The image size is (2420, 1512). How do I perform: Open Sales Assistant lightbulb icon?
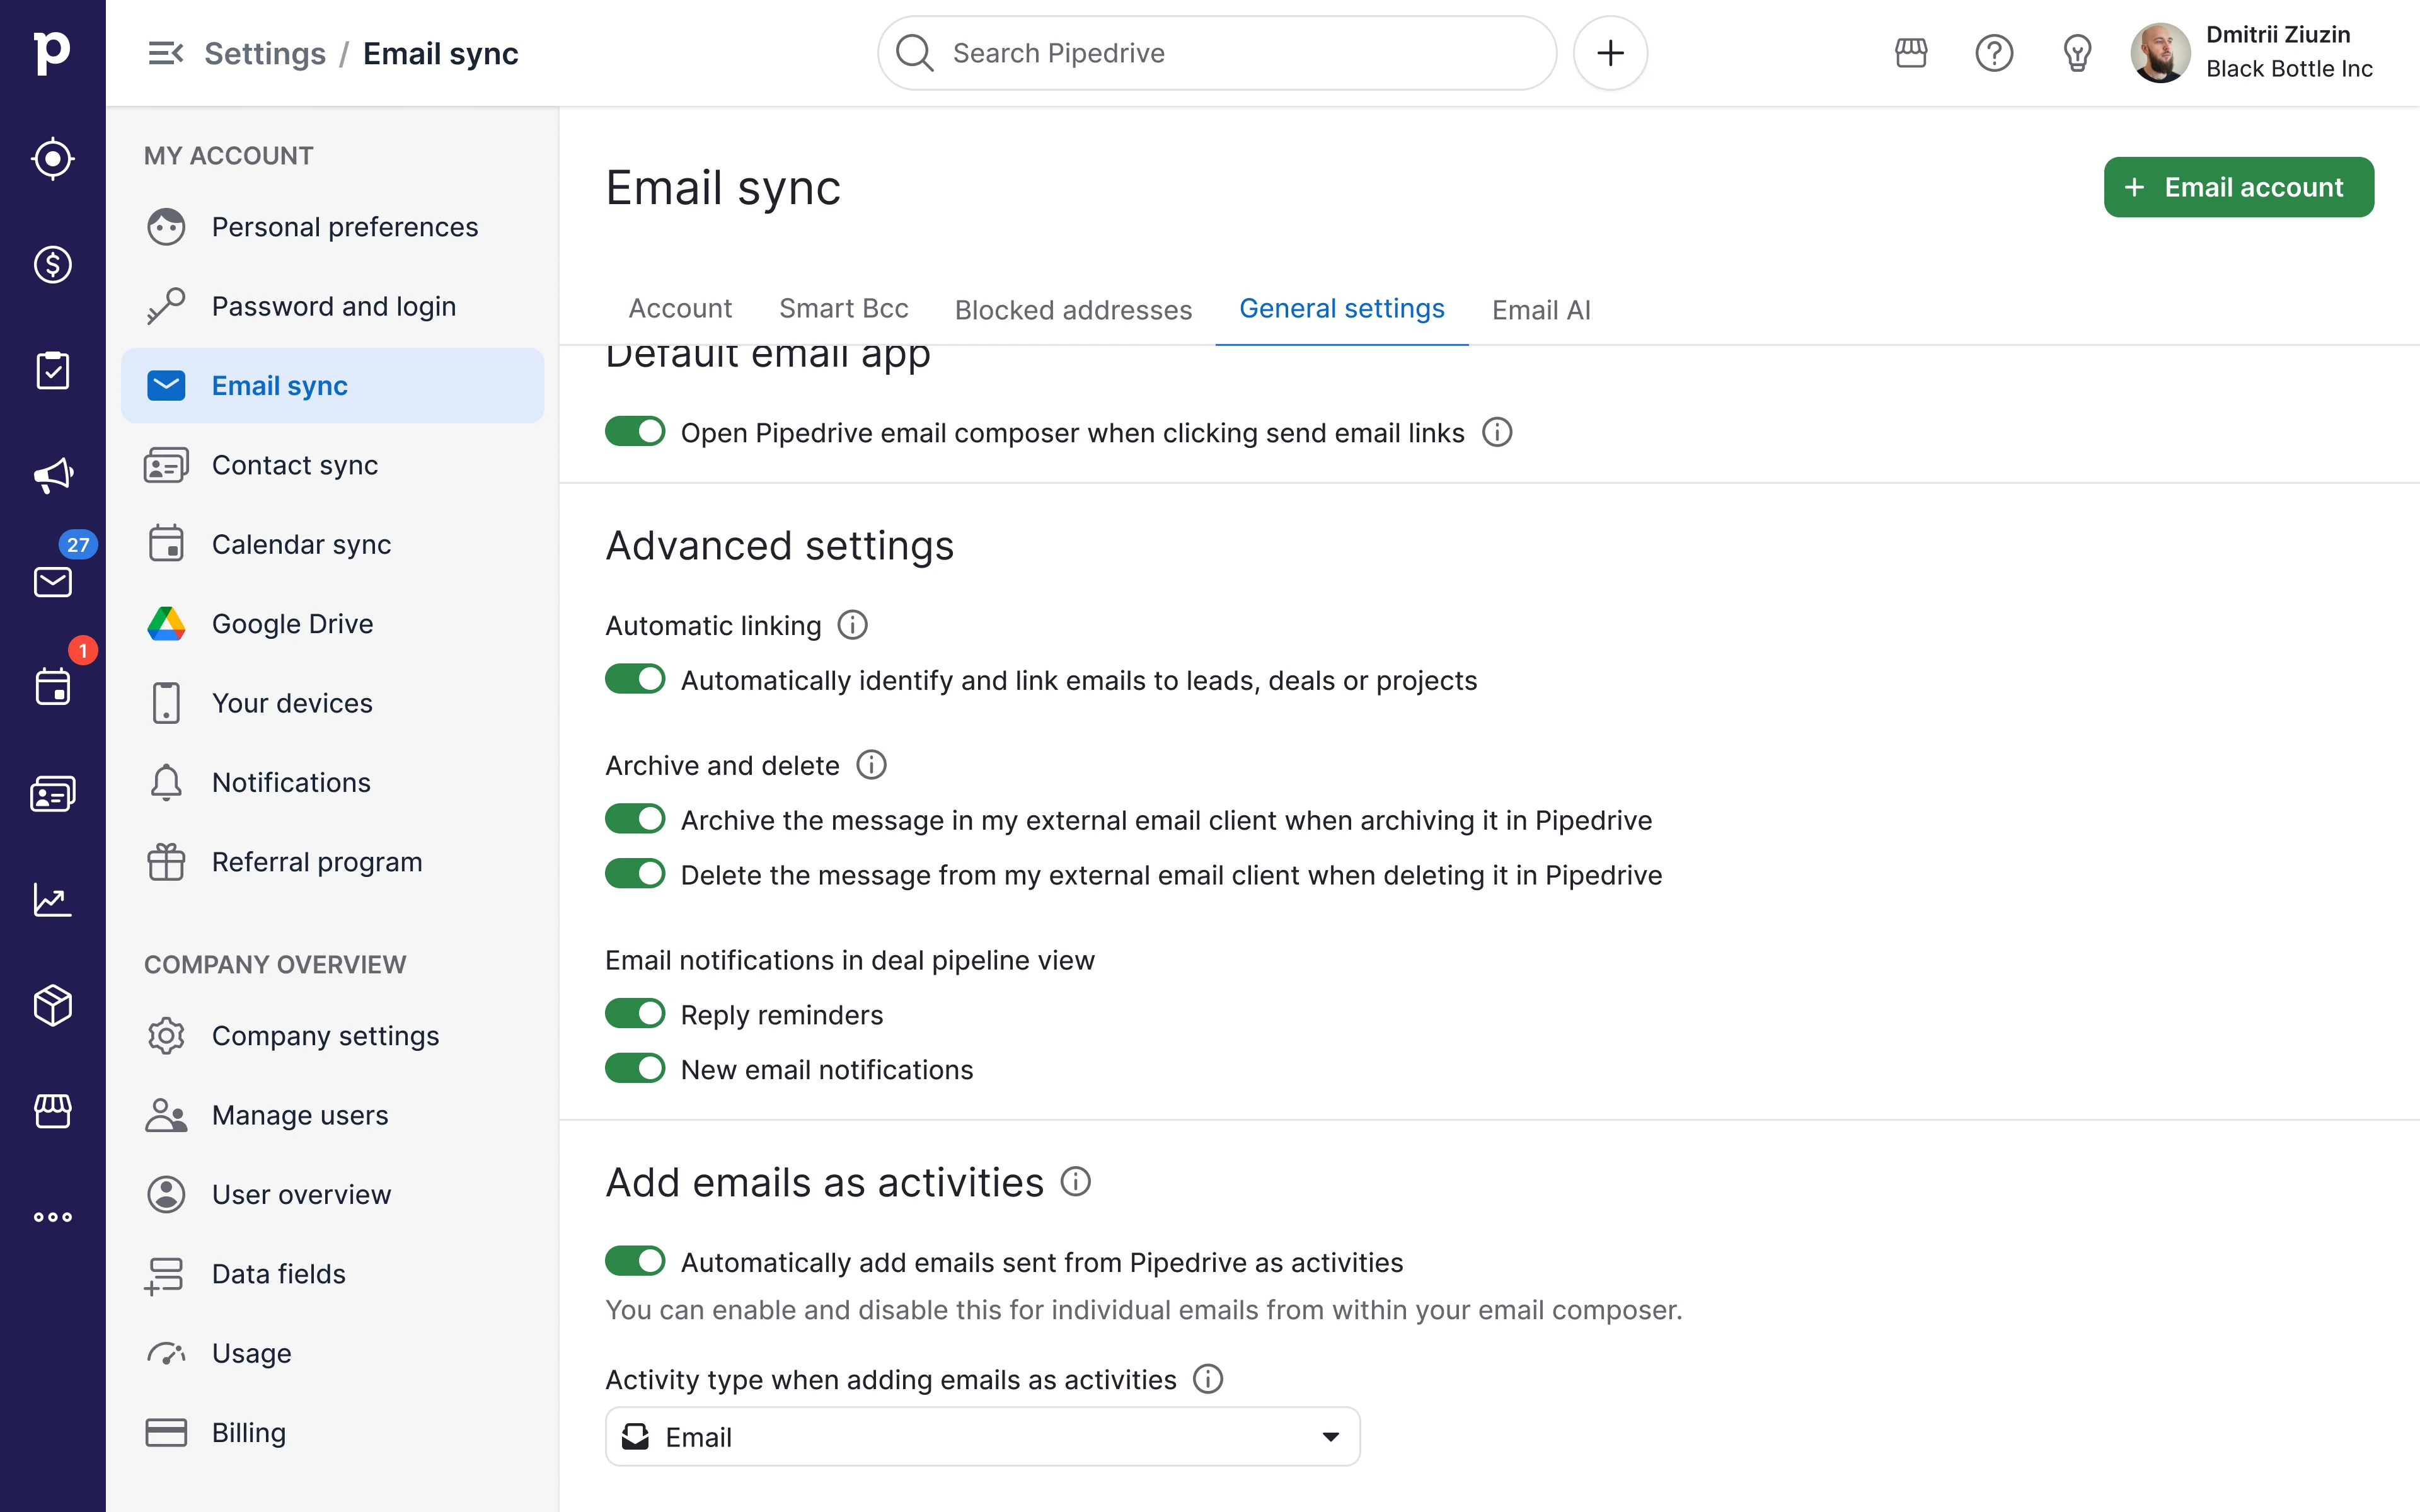pyautogui.click(x=2077, y=53)
